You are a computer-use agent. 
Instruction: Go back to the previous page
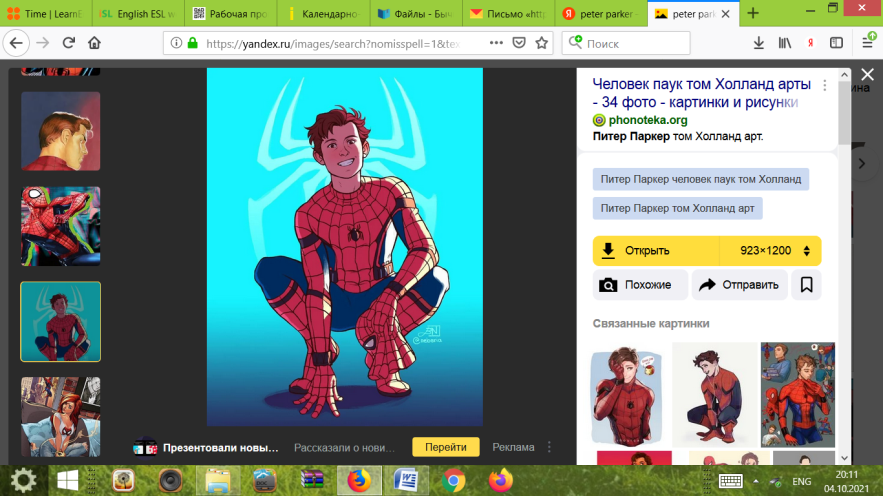pyautogui.click(x=16, y=43)
